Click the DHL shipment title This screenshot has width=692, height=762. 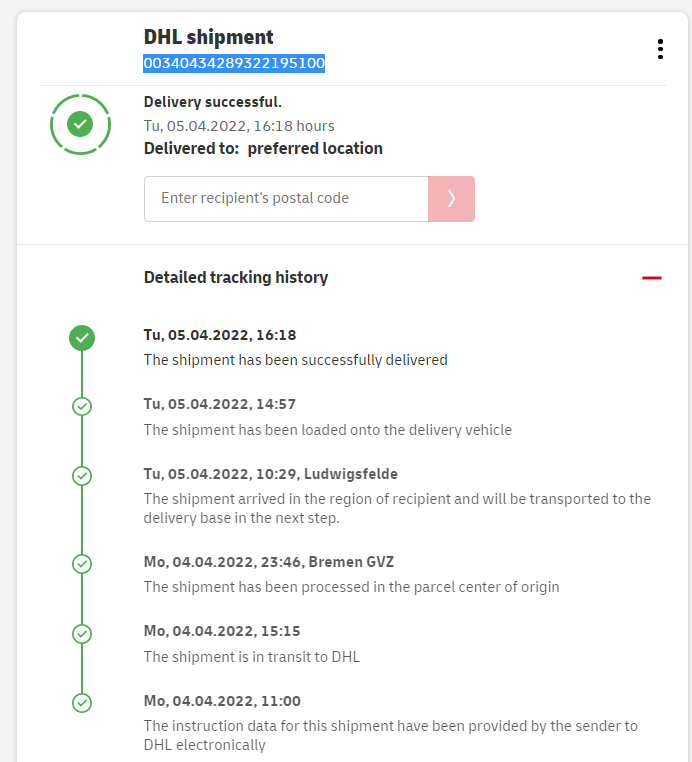click(x=208, y=37)
